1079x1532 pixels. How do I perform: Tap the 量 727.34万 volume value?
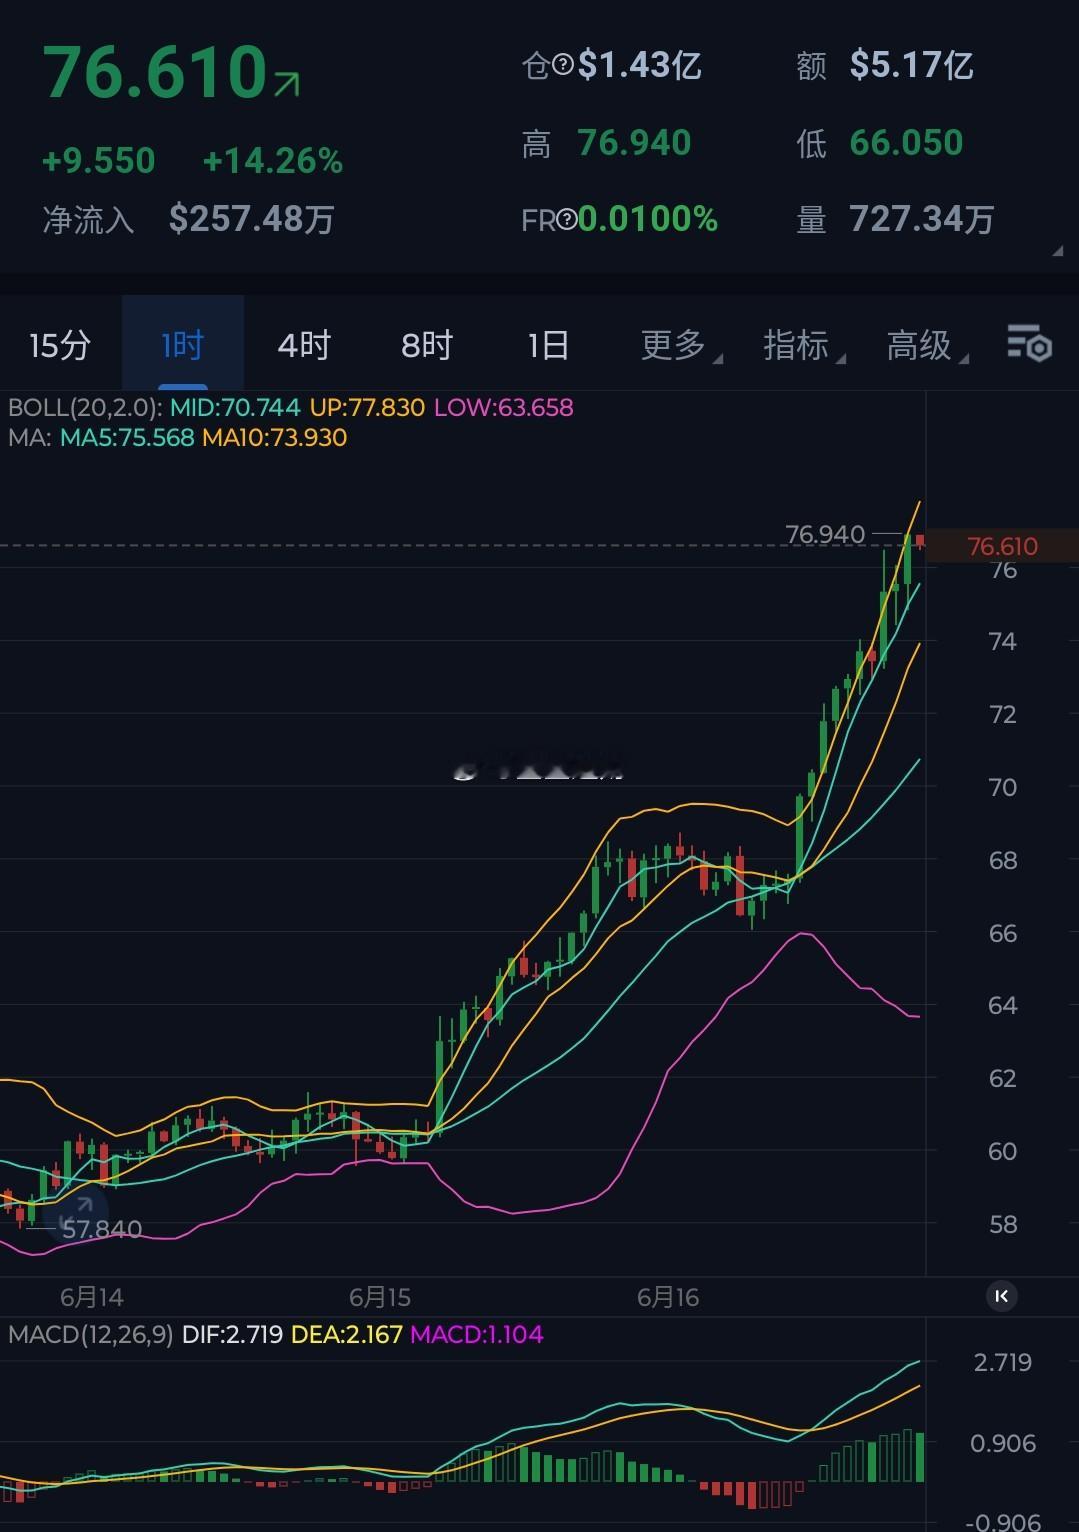click(922, 219)
